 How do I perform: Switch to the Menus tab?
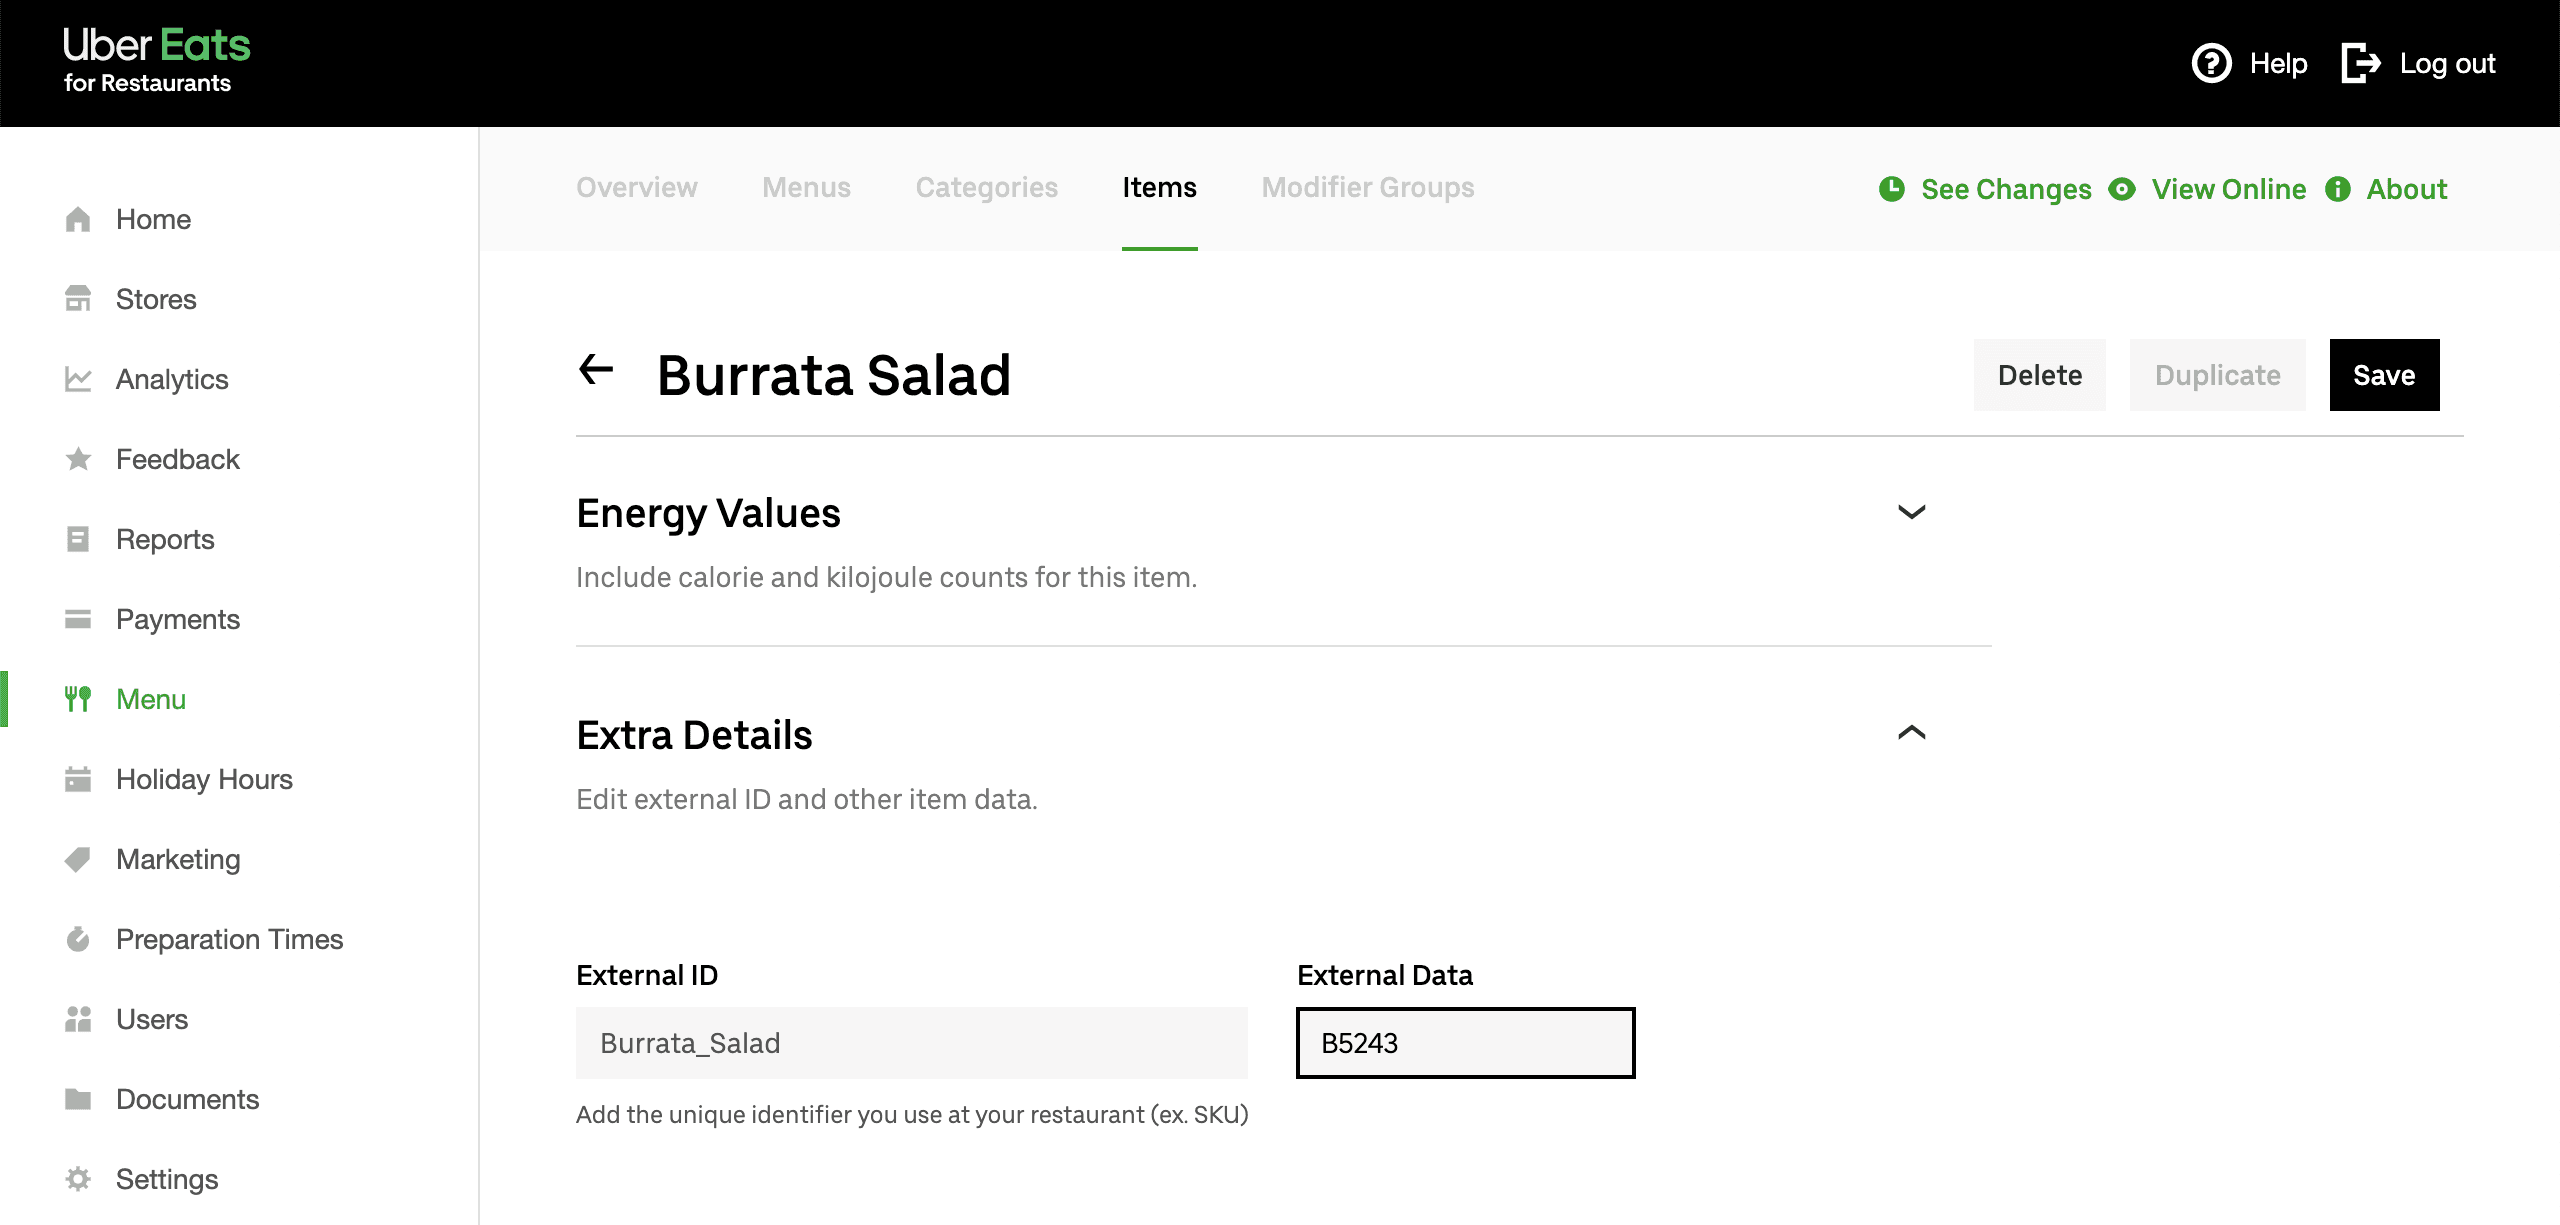pos(806,188)
